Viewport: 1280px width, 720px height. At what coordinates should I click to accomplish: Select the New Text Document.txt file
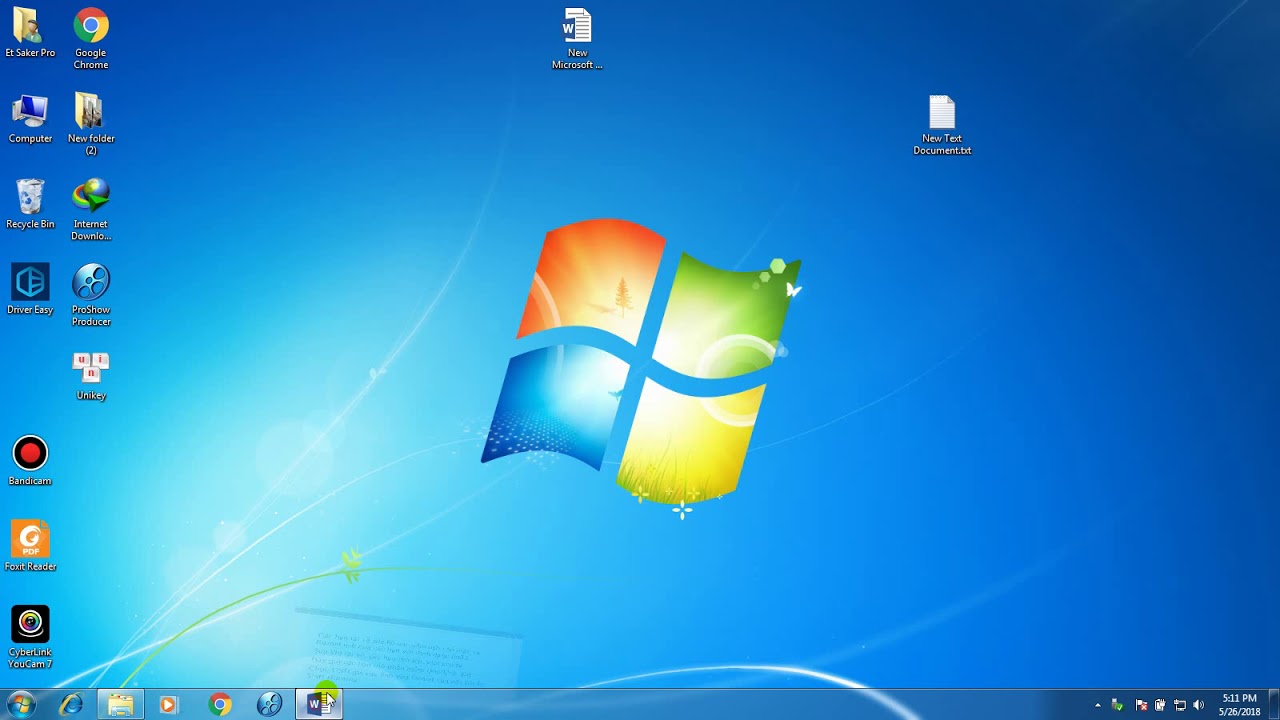coord(942,125)
